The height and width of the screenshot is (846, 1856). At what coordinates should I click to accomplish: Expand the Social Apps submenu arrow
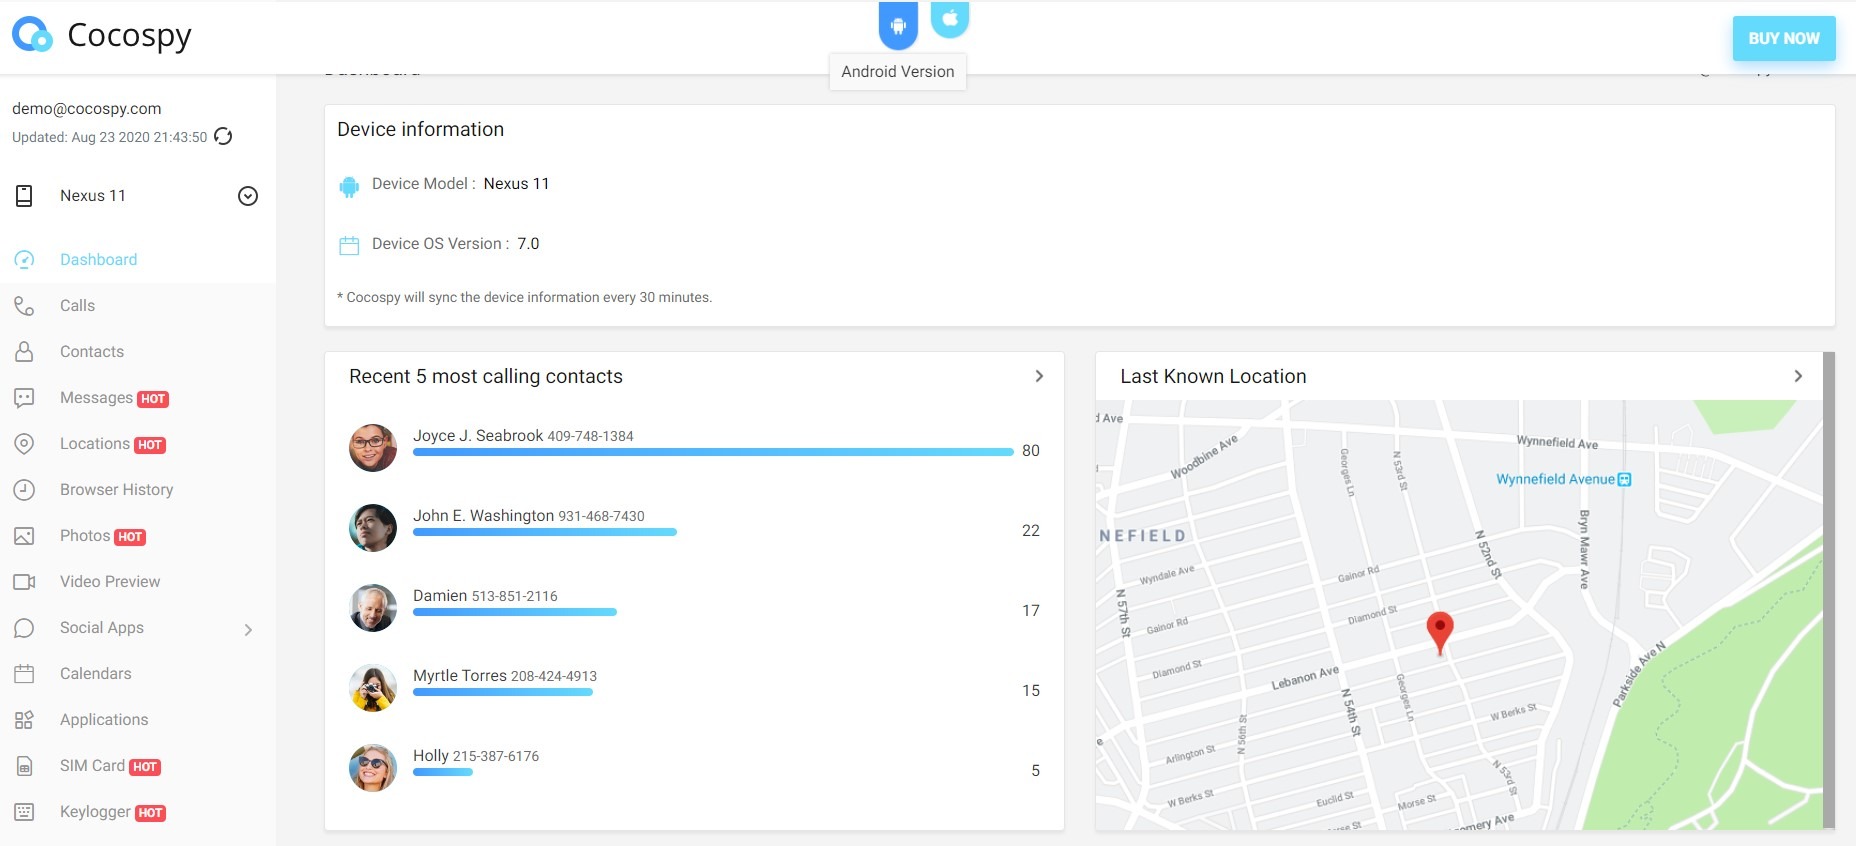(x=248, y=629)
